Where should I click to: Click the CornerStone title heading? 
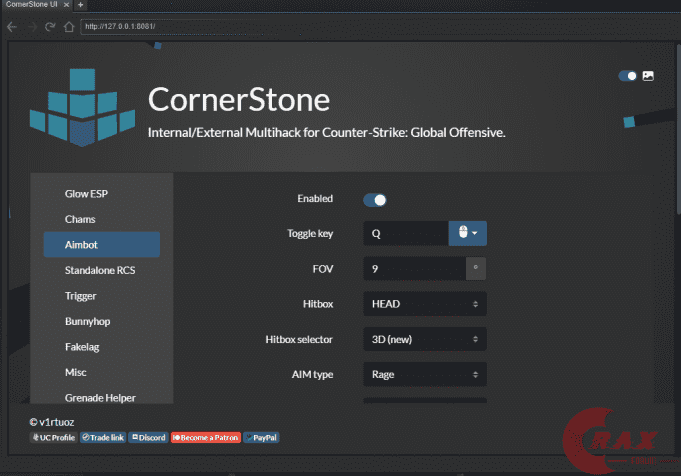(239, 99)
